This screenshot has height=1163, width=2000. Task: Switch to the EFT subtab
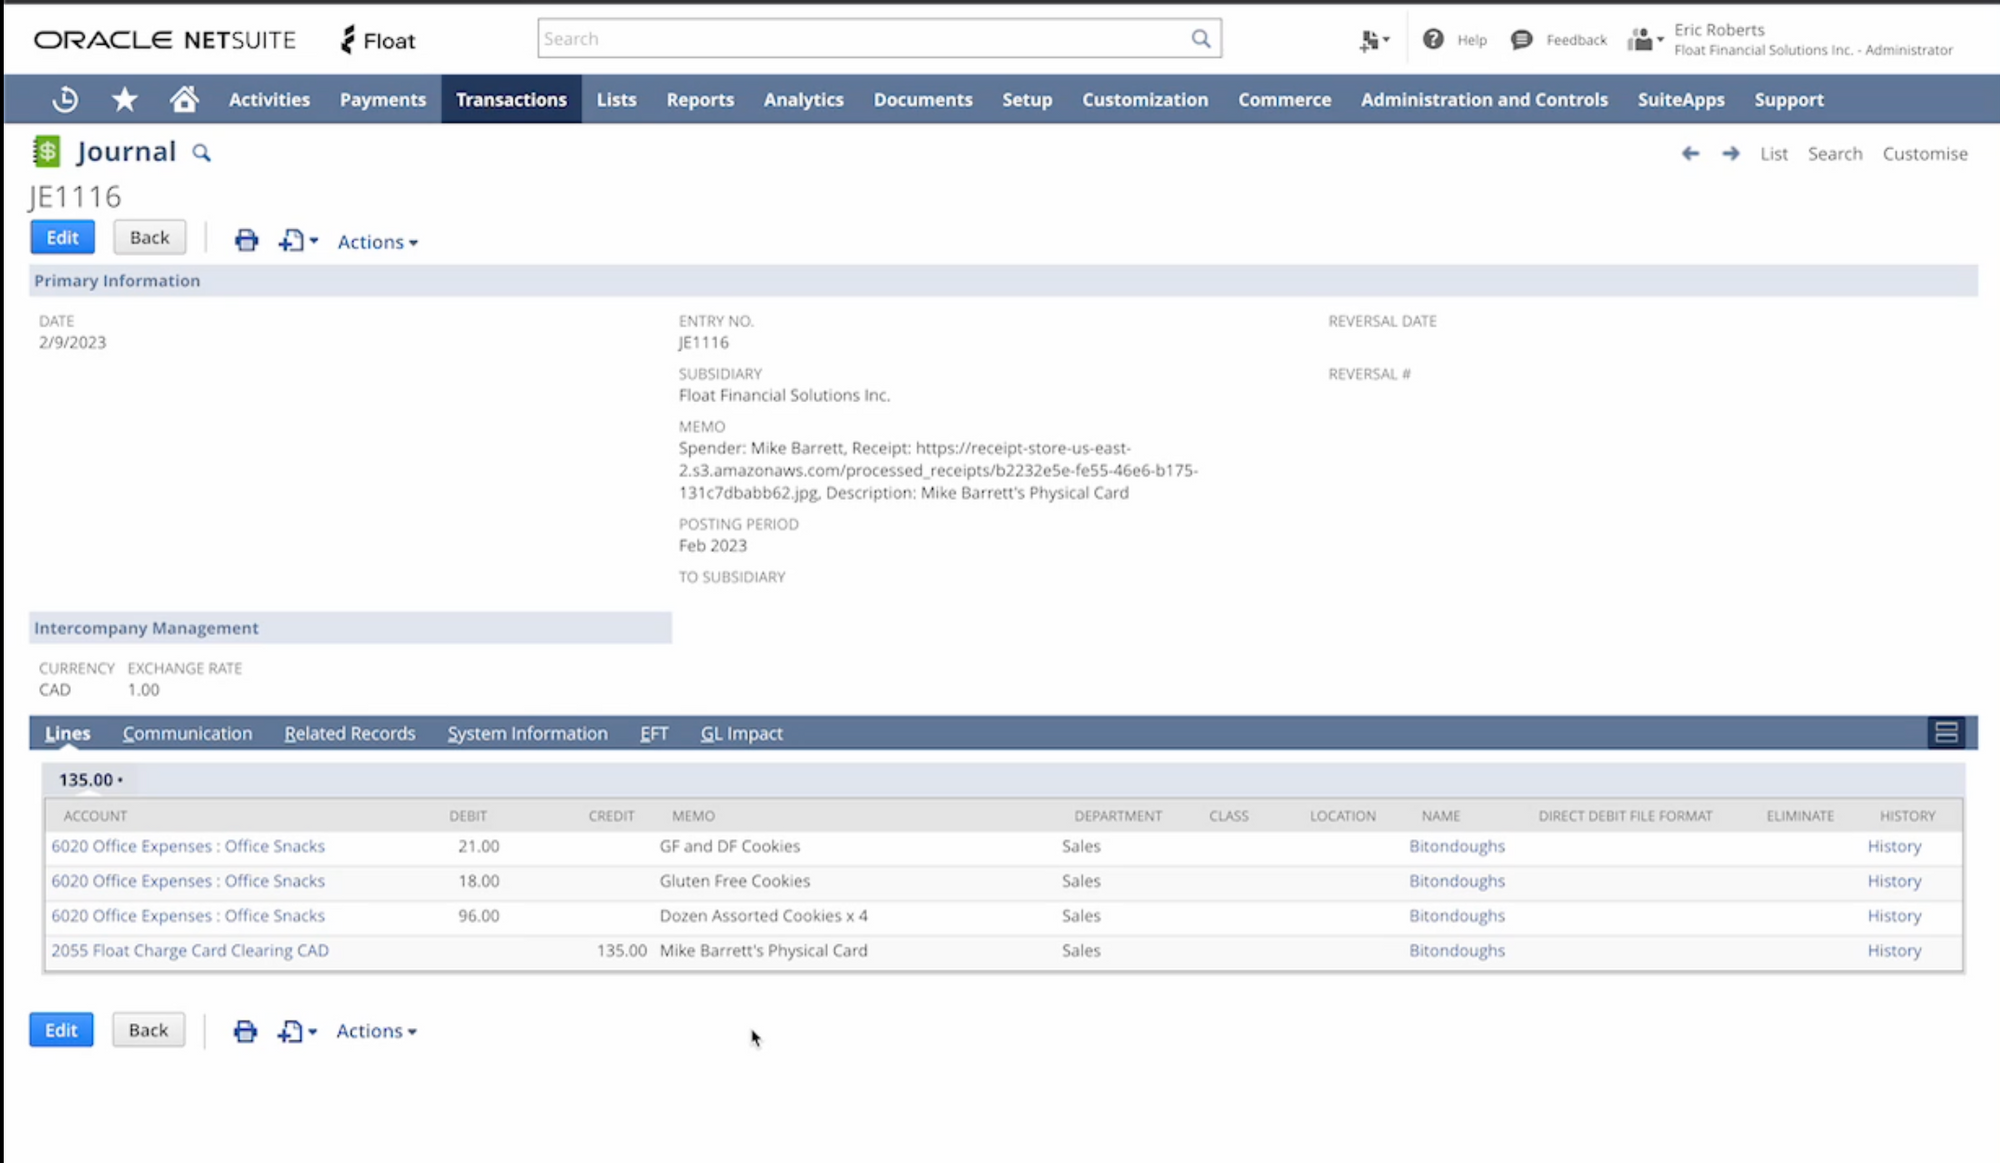point(654,733)
